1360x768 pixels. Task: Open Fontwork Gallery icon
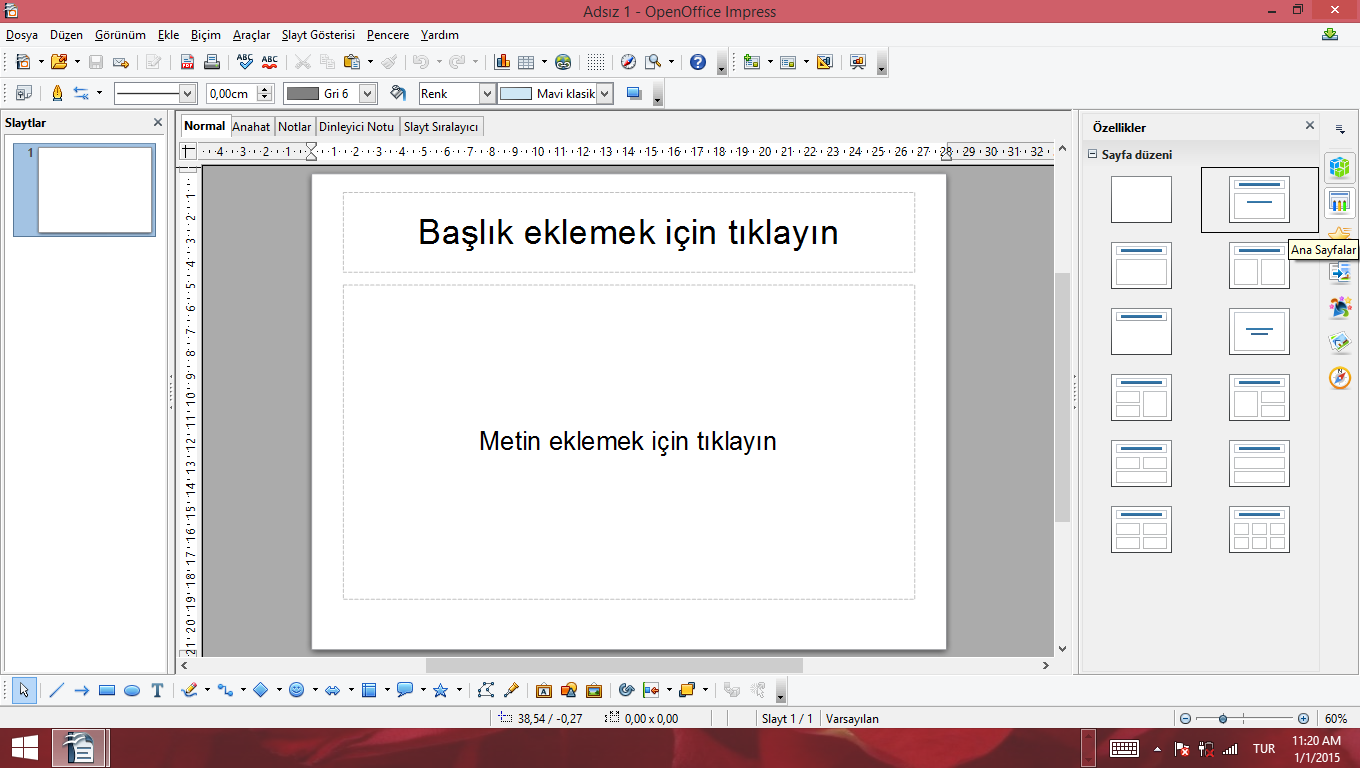[544, 690]
